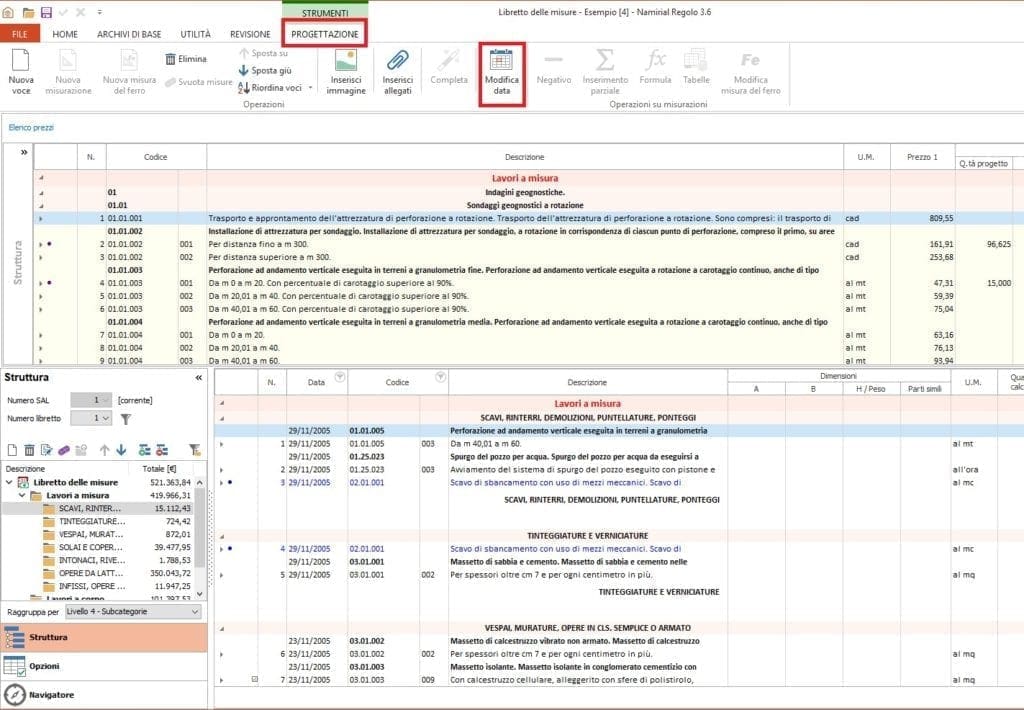Select the PROGETTAZIONE ribbon tab
The image size is (1024, 710).
point(325,34)
